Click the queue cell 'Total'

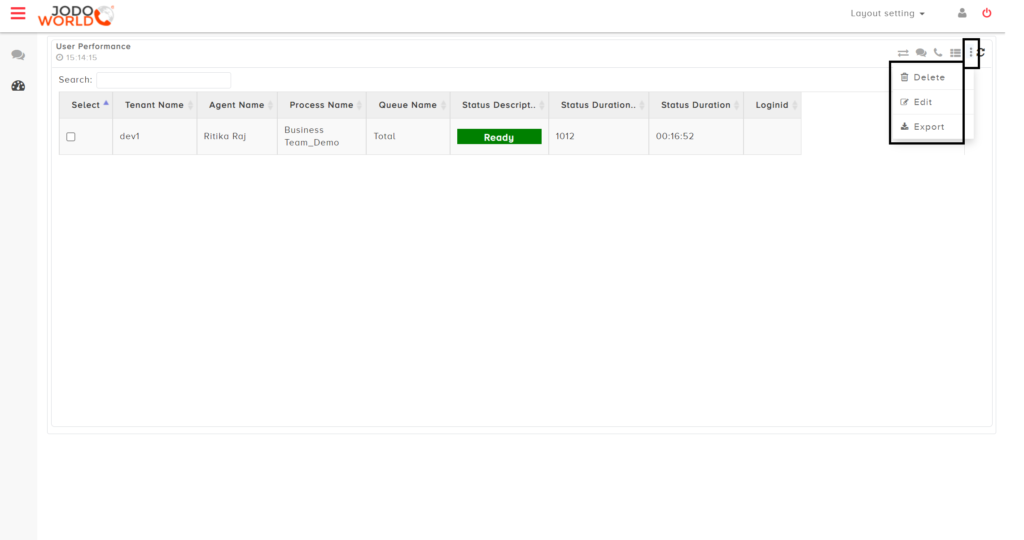(385, 136)
